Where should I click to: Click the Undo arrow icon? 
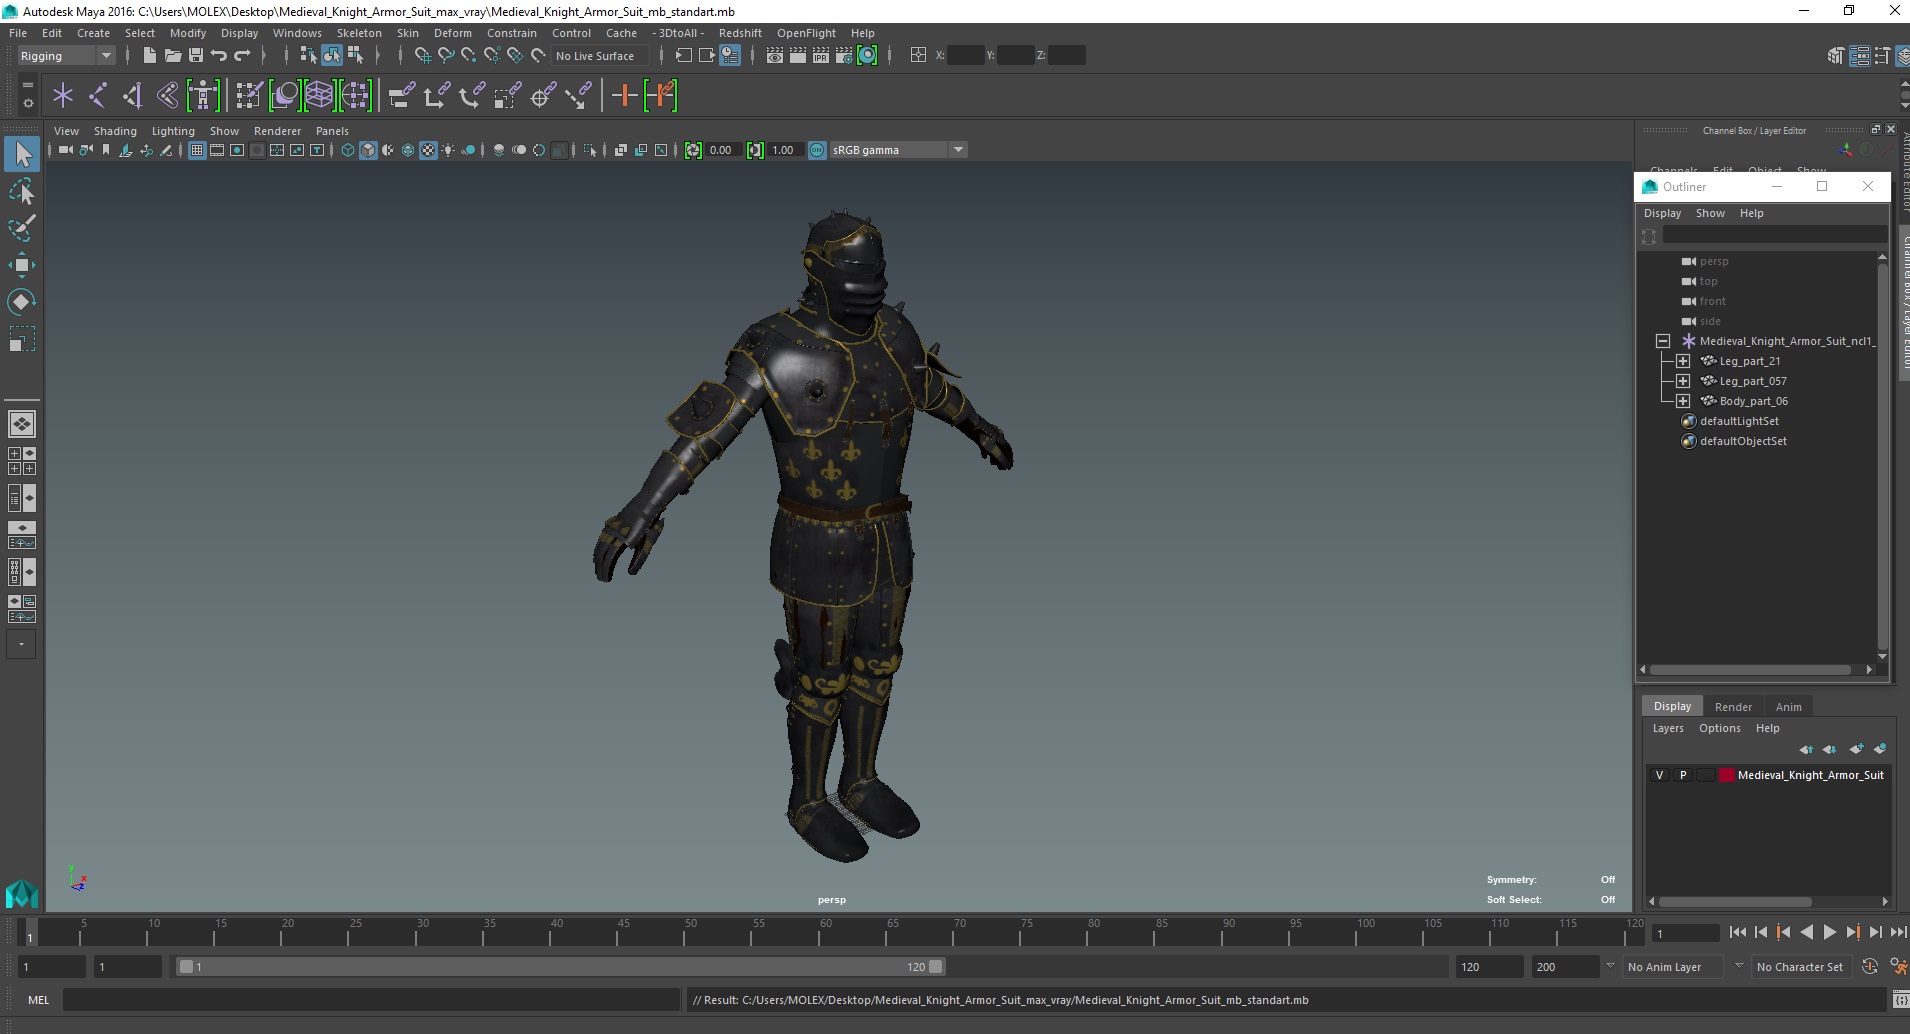pos(219,56)
